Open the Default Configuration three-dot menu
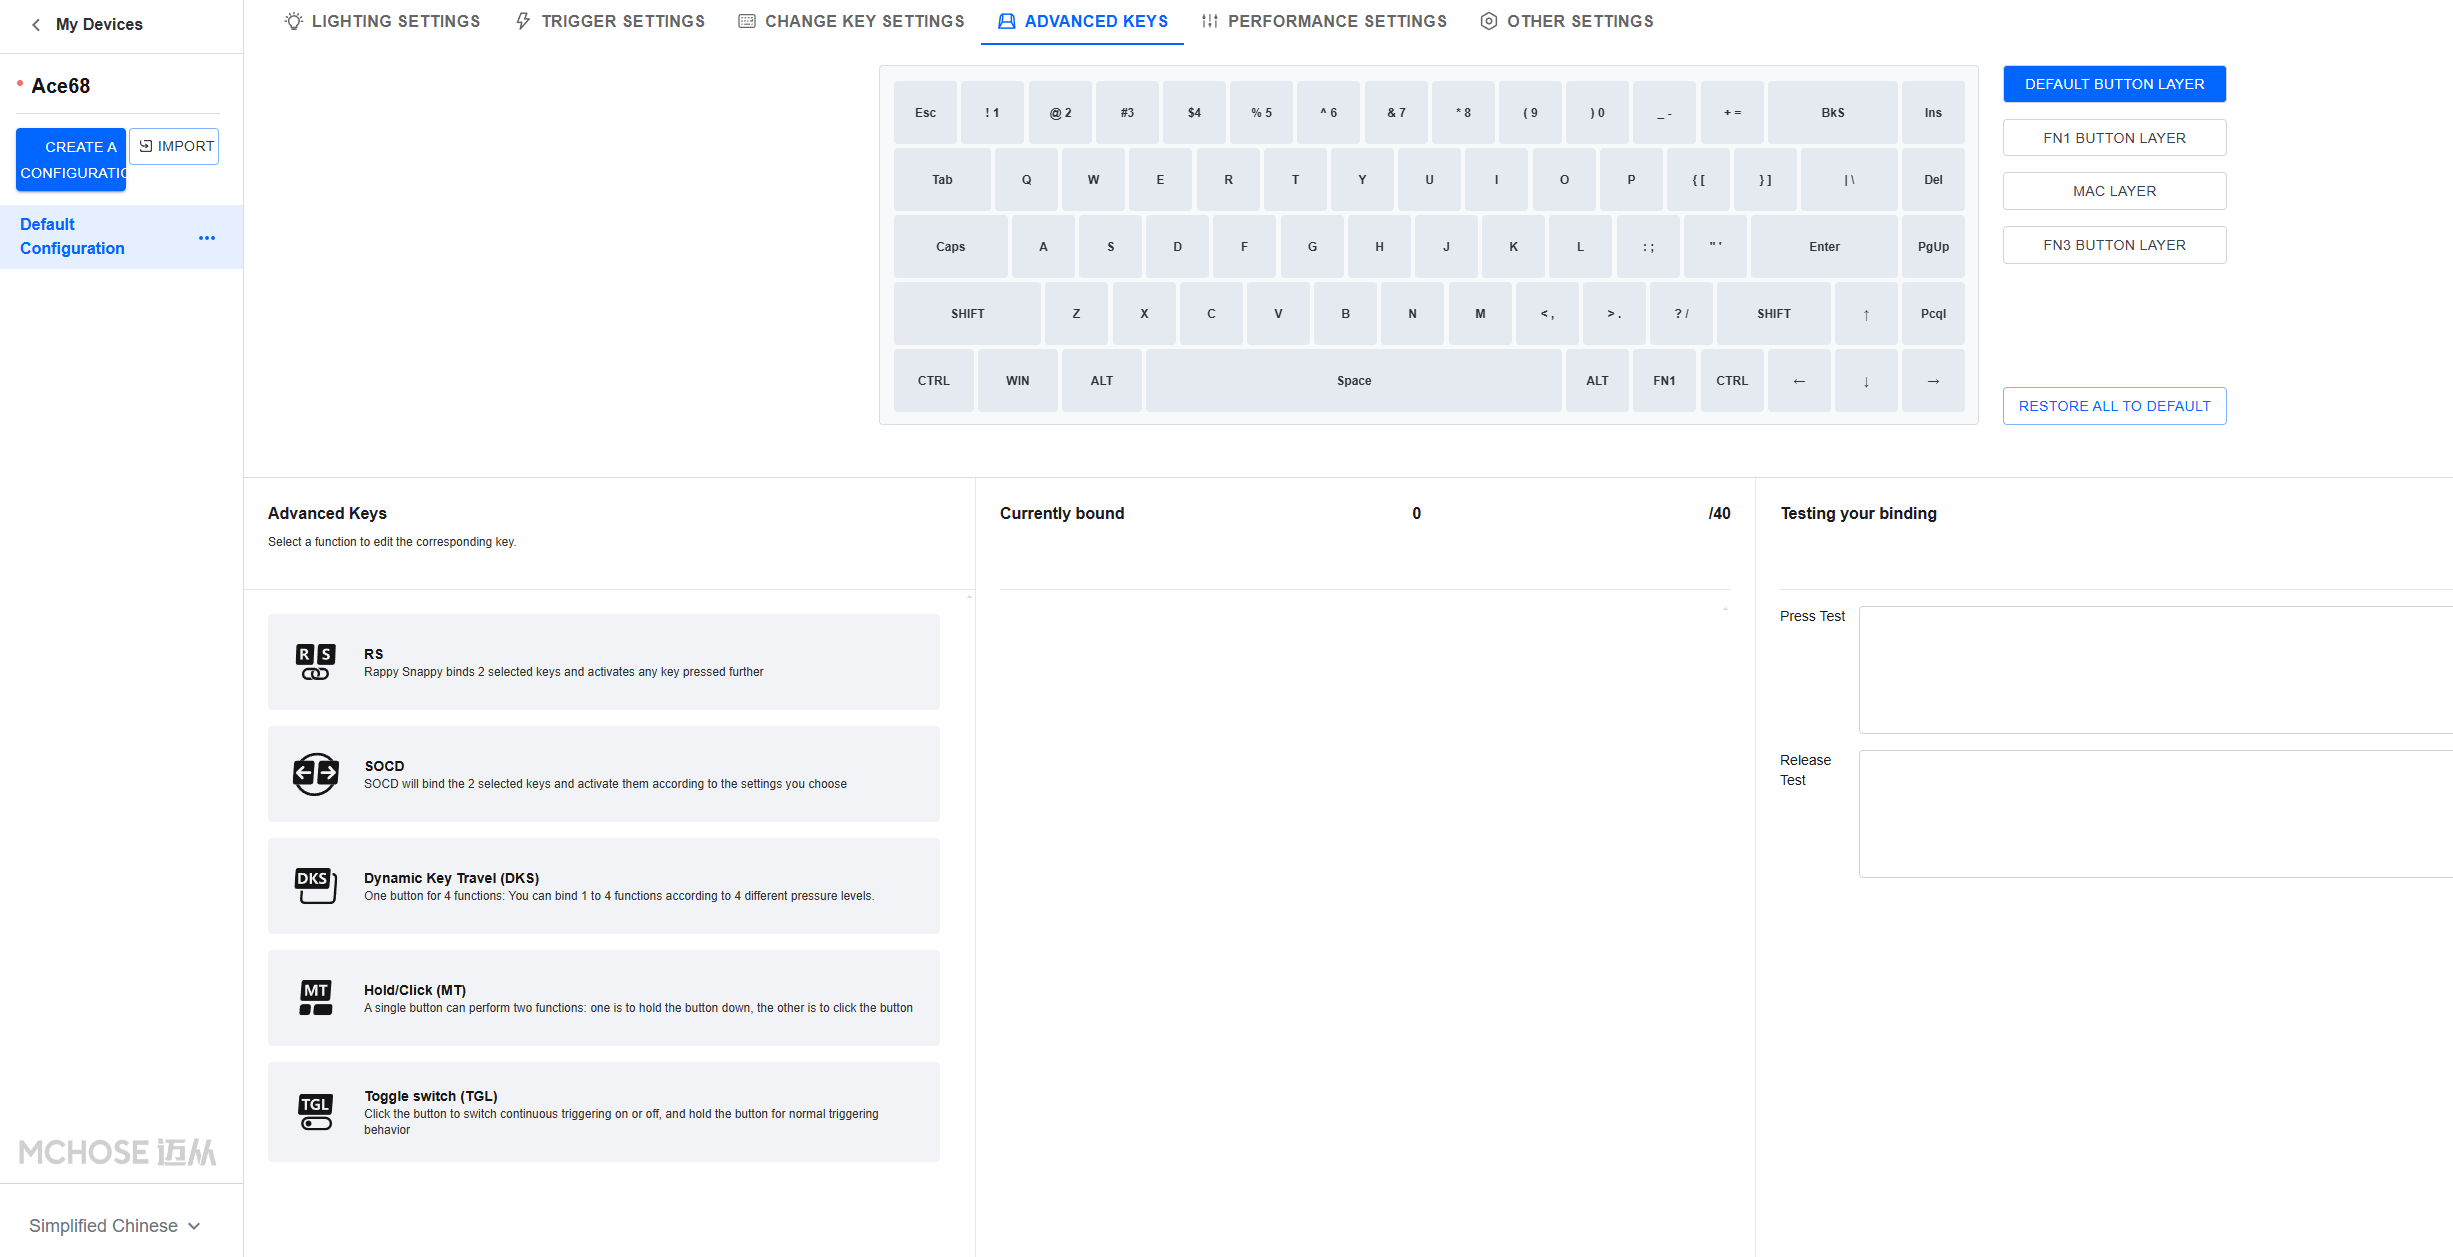 [x=207, y=238]
